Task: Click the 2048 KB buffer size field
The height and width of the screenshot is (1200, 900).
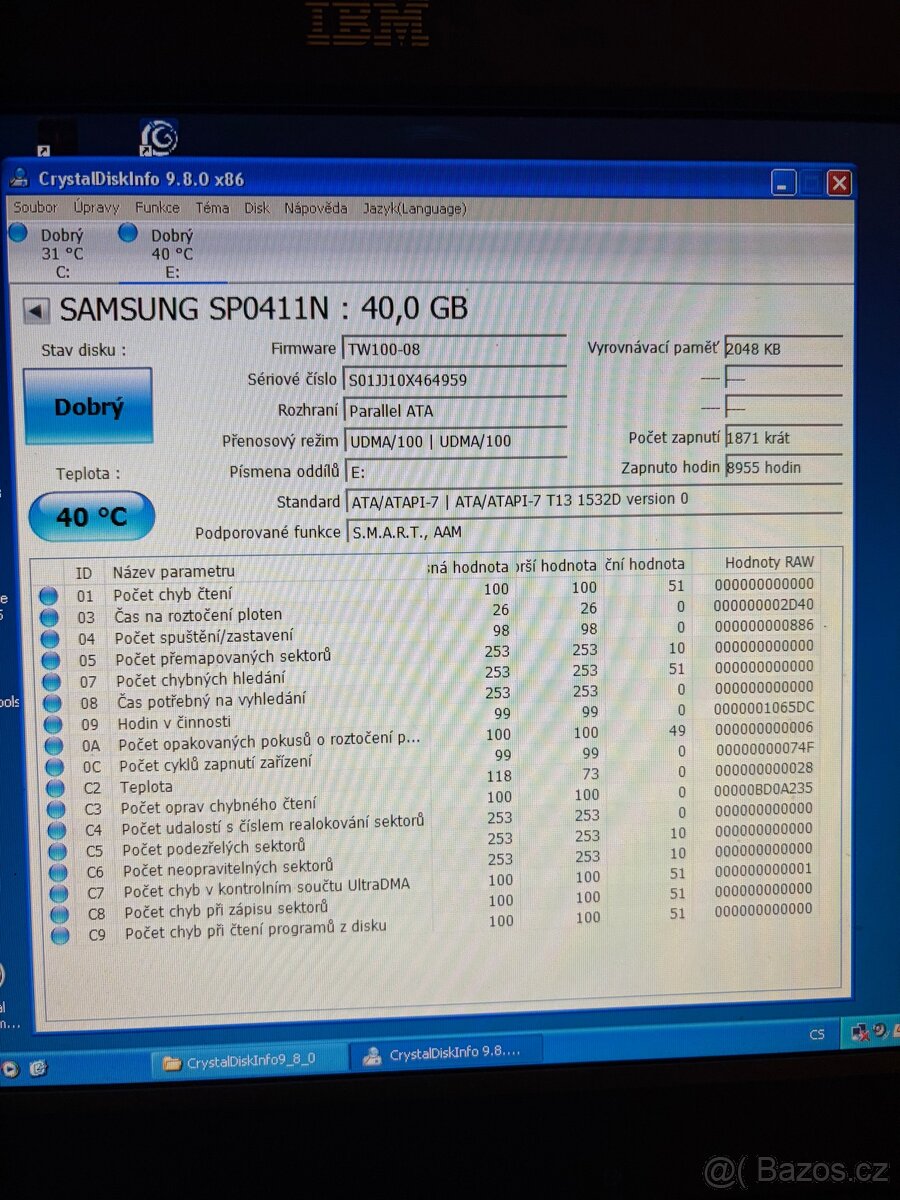Action: pos(783,348)
